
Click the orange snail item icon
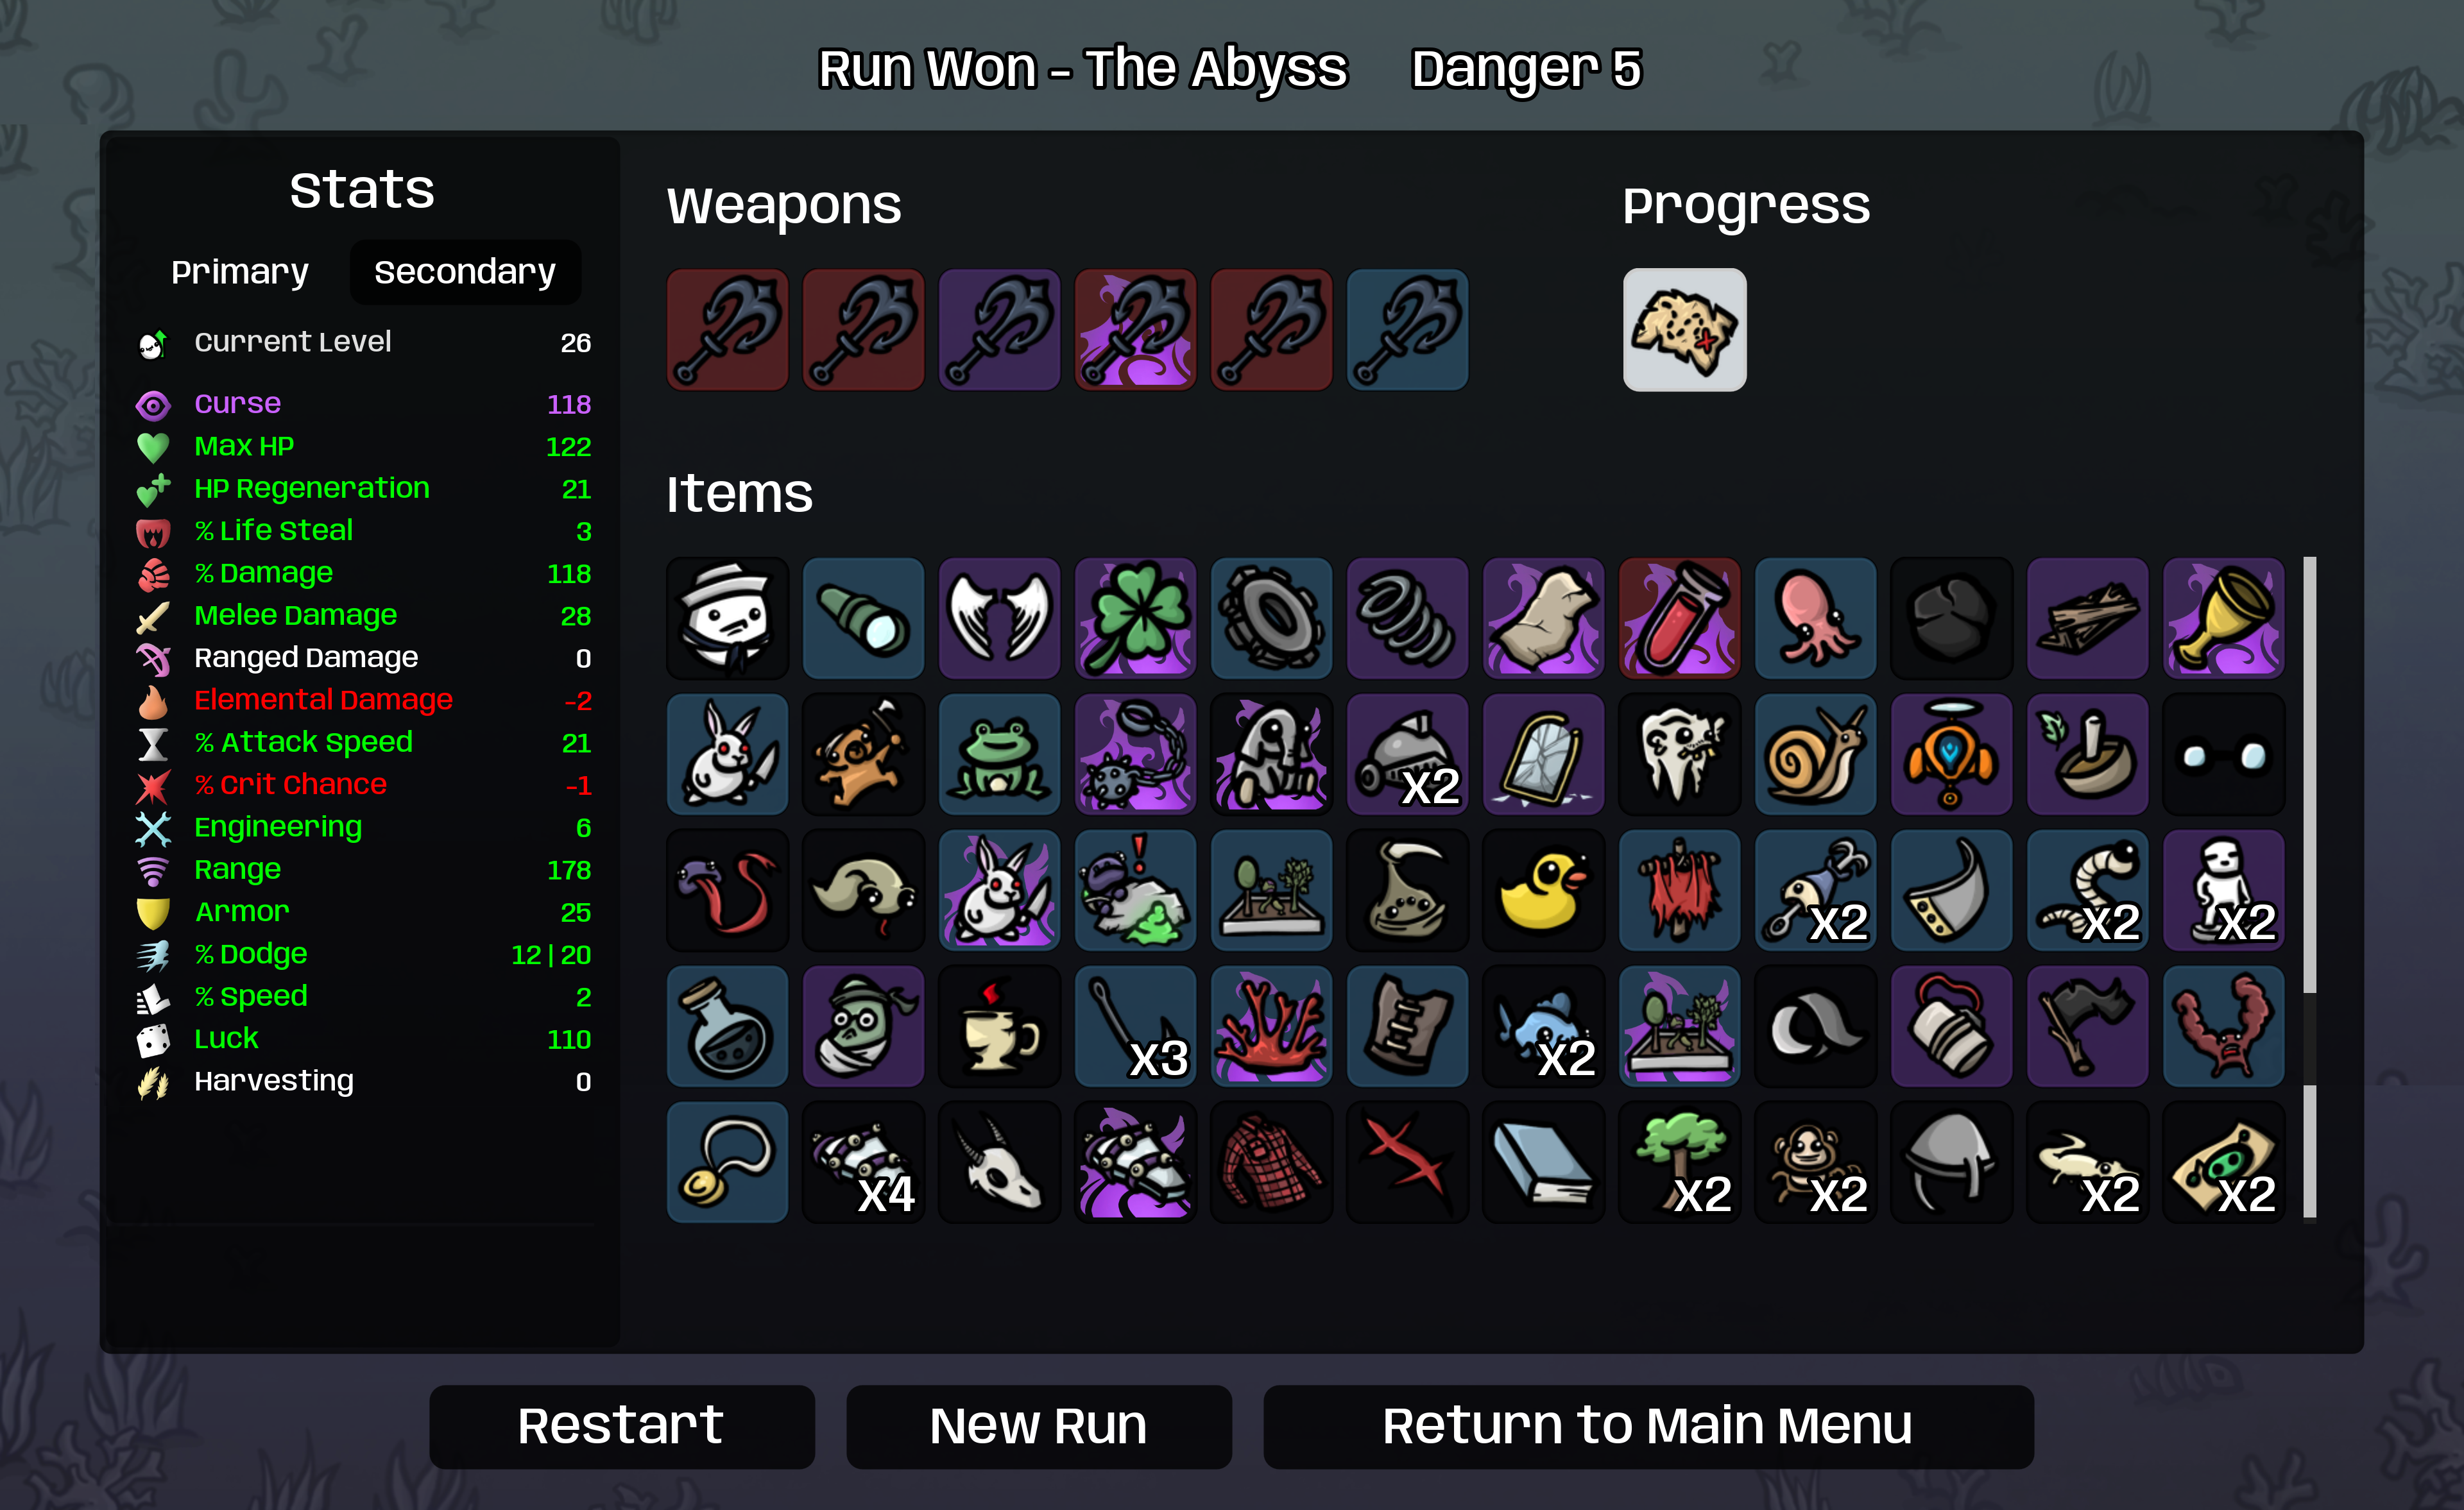1815,754
